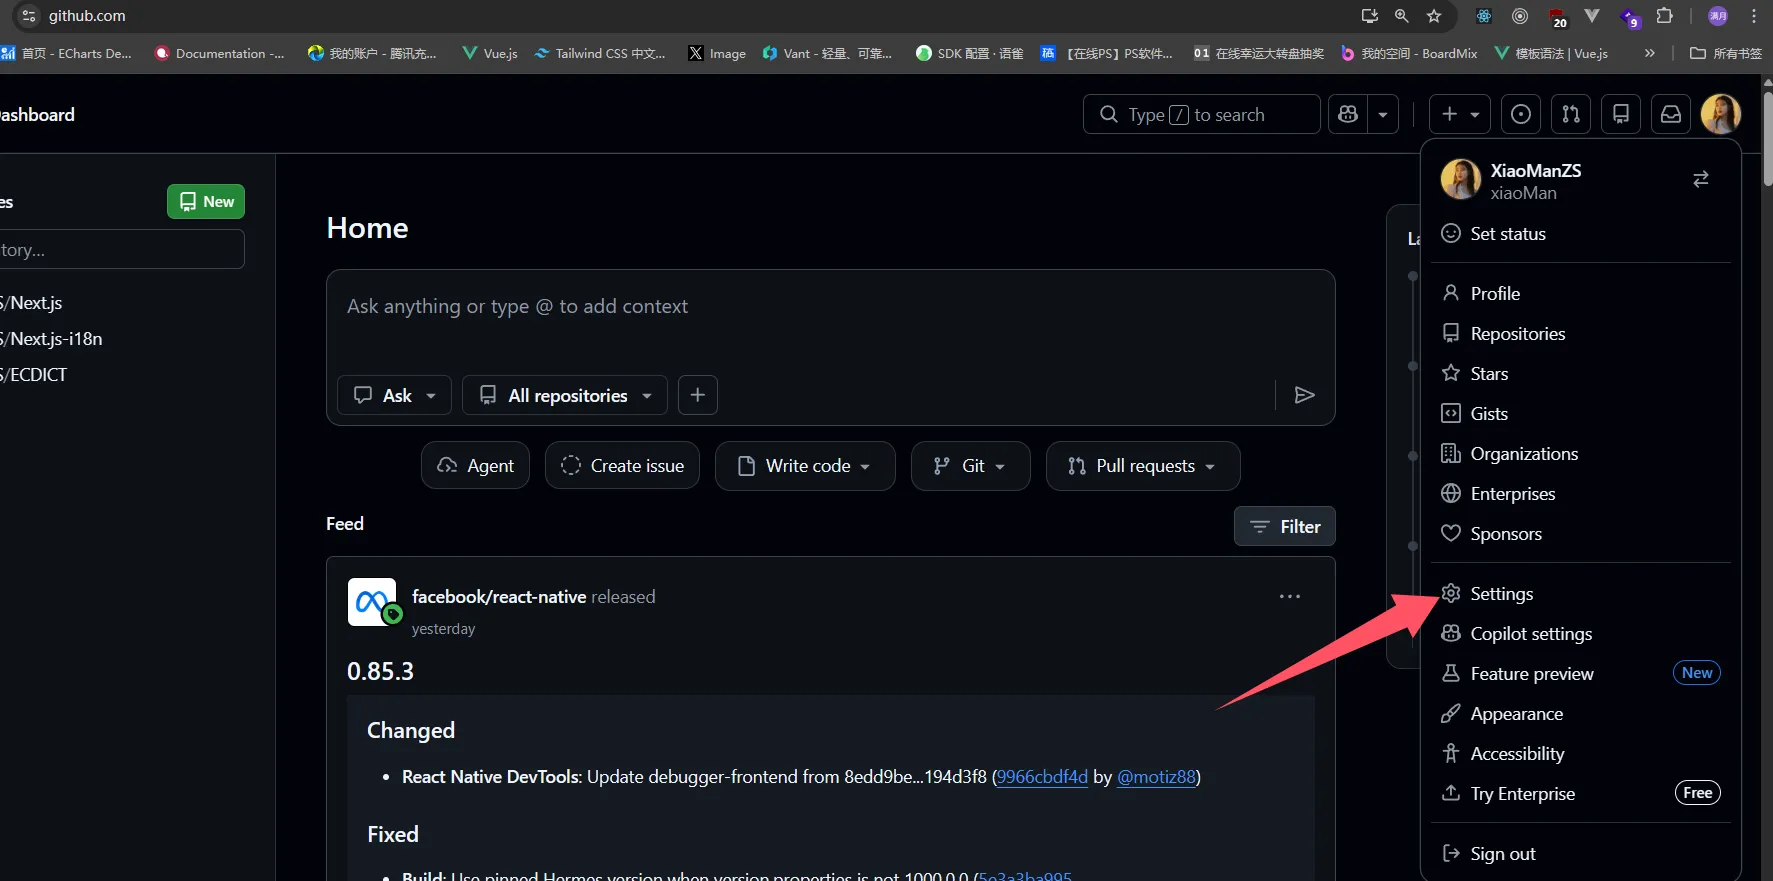Open the @motiz88 user link
This screenshot has height=881, width=1773.
click(1156, 777)
